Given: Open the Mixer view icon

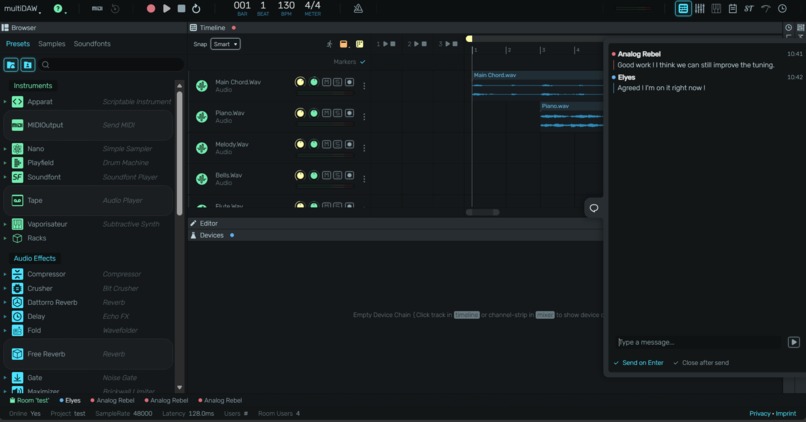Looking at the screenshot, I should click(700, 8).
